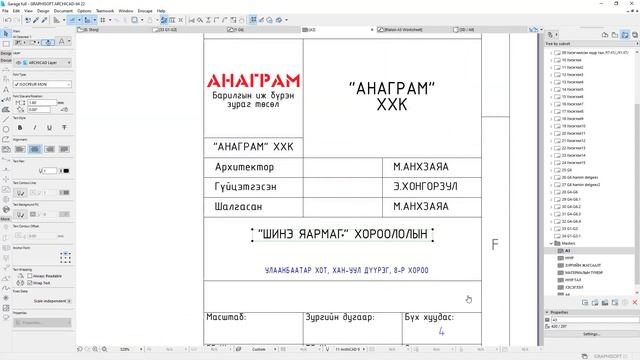This screenshot has height=360, width=640.
Task: Click the Design tab in the toolbox
Action: (6, 53)
